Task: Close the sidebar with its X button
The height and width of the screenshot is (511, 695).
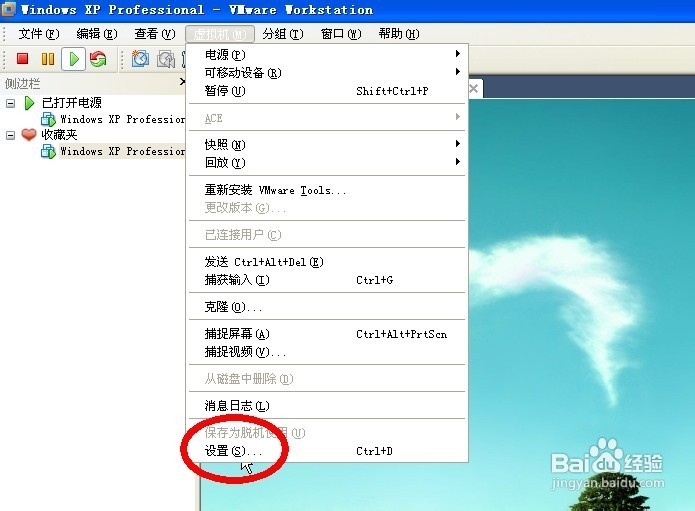Action: tap(182, 82)
